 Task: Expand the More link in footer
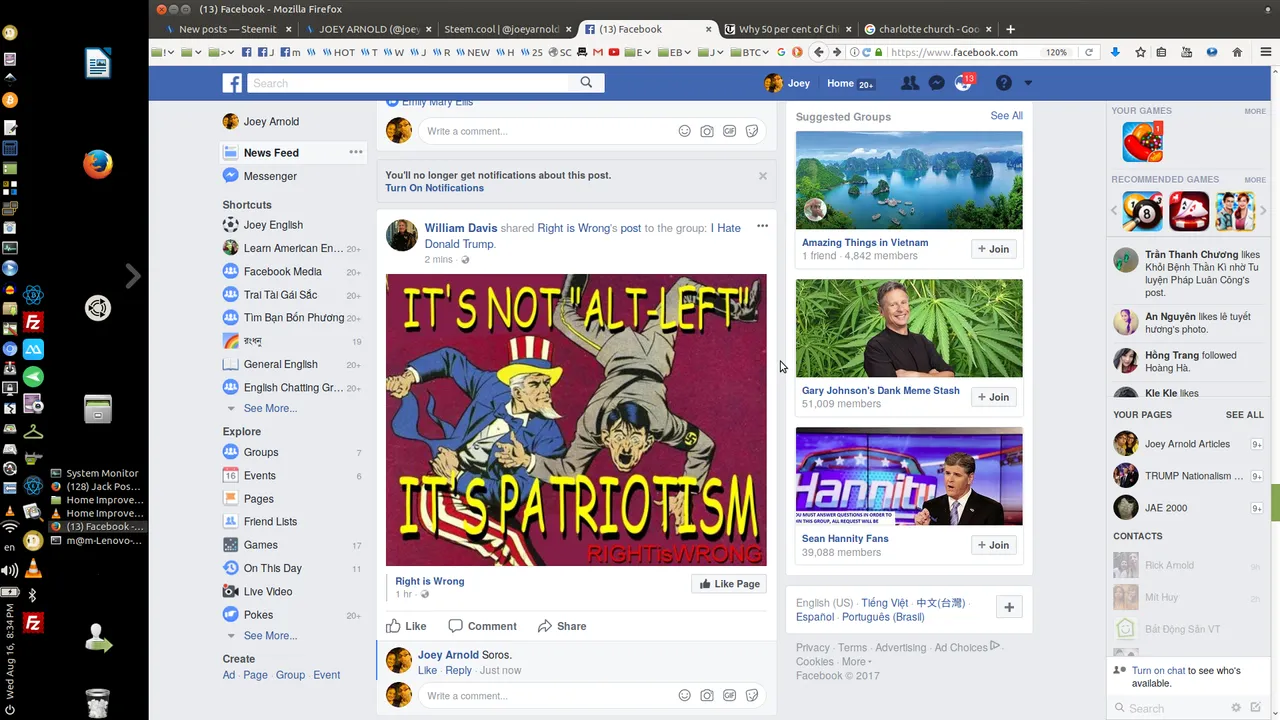856,662
